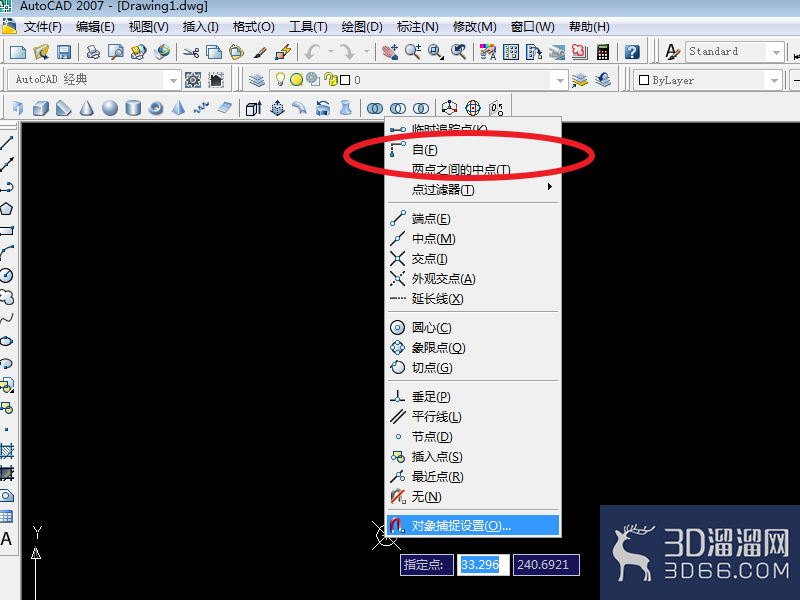Click the Y coordinate field 240.6921
Screen dimensions: 800x600
pos(546,565)
